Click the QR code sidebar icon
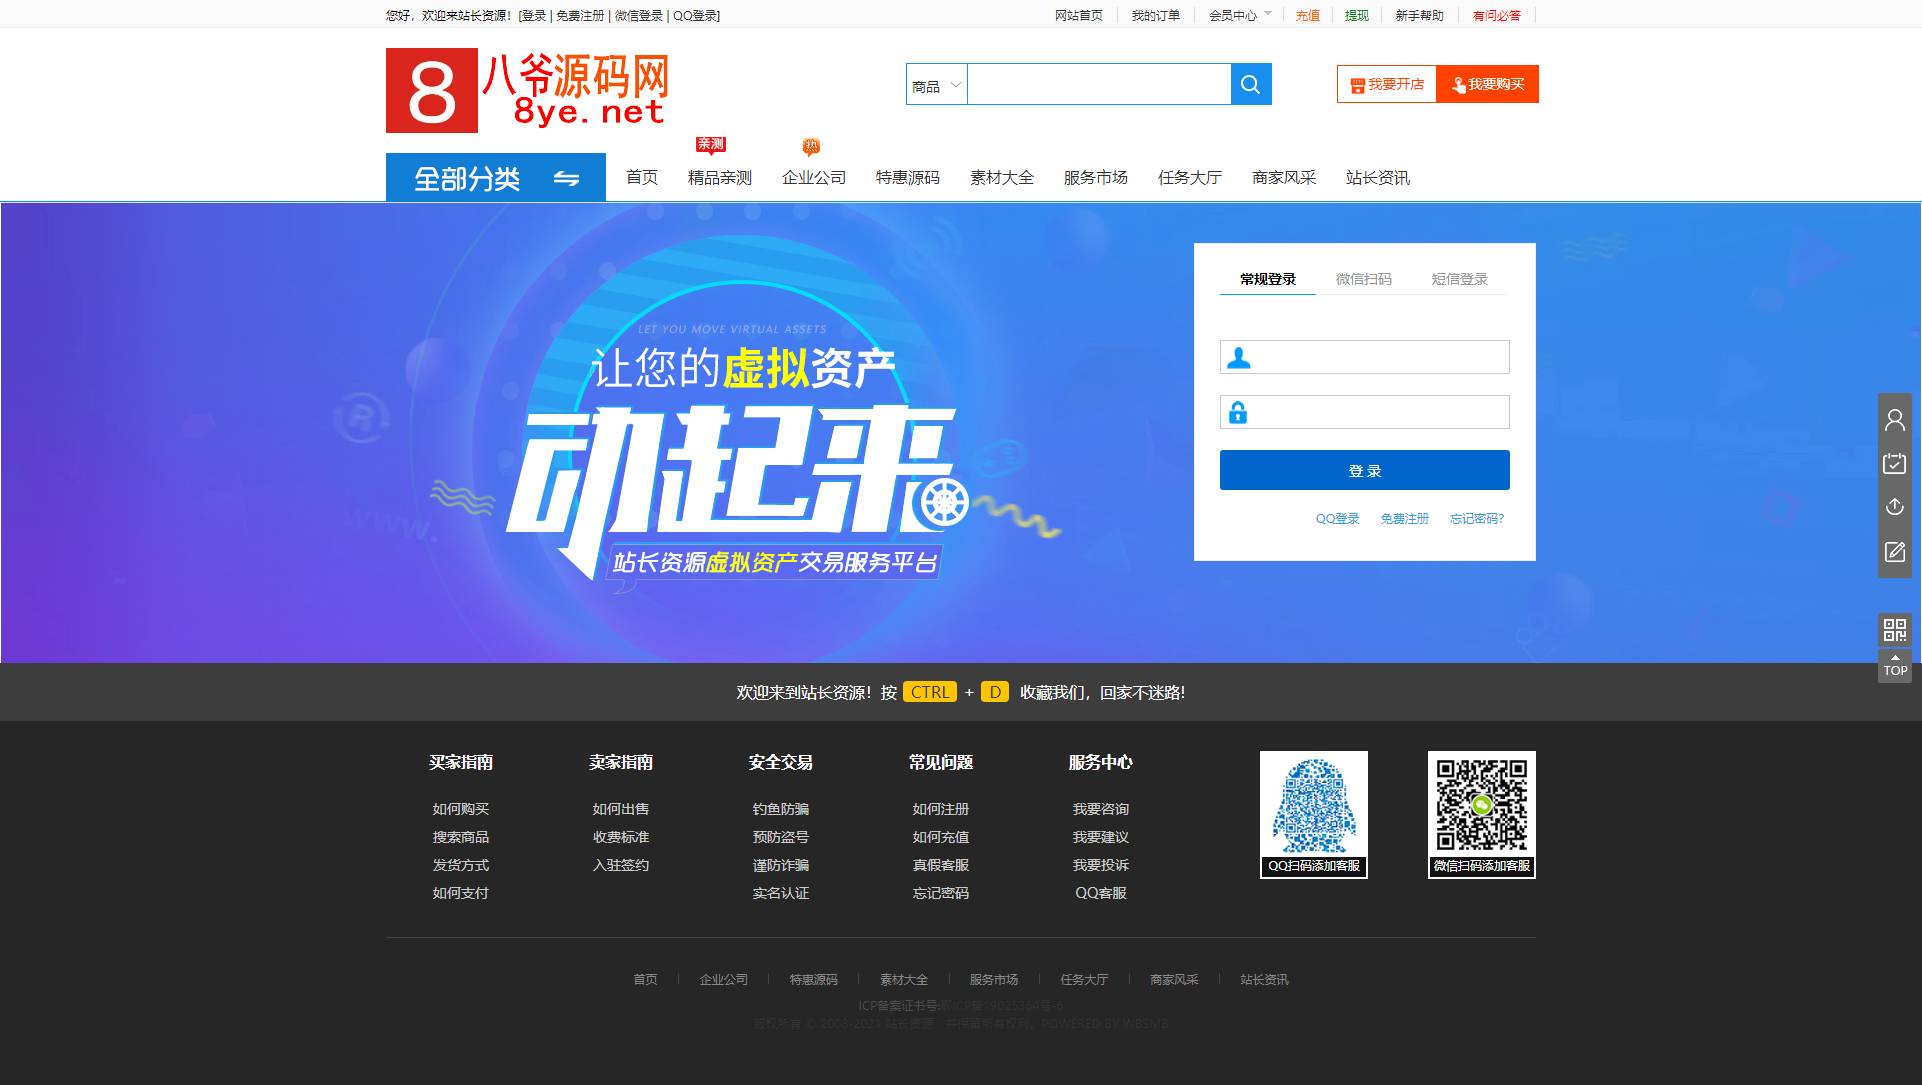The height and width of the screenshot is (1085, 1922). [1895, 629]
